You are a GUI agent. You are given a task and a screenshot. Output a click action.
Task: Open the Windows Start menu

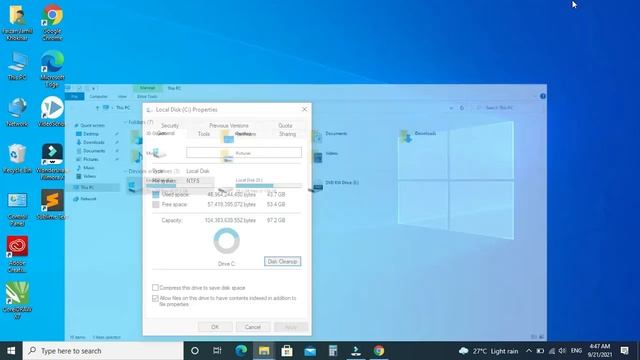click(11, 351)
